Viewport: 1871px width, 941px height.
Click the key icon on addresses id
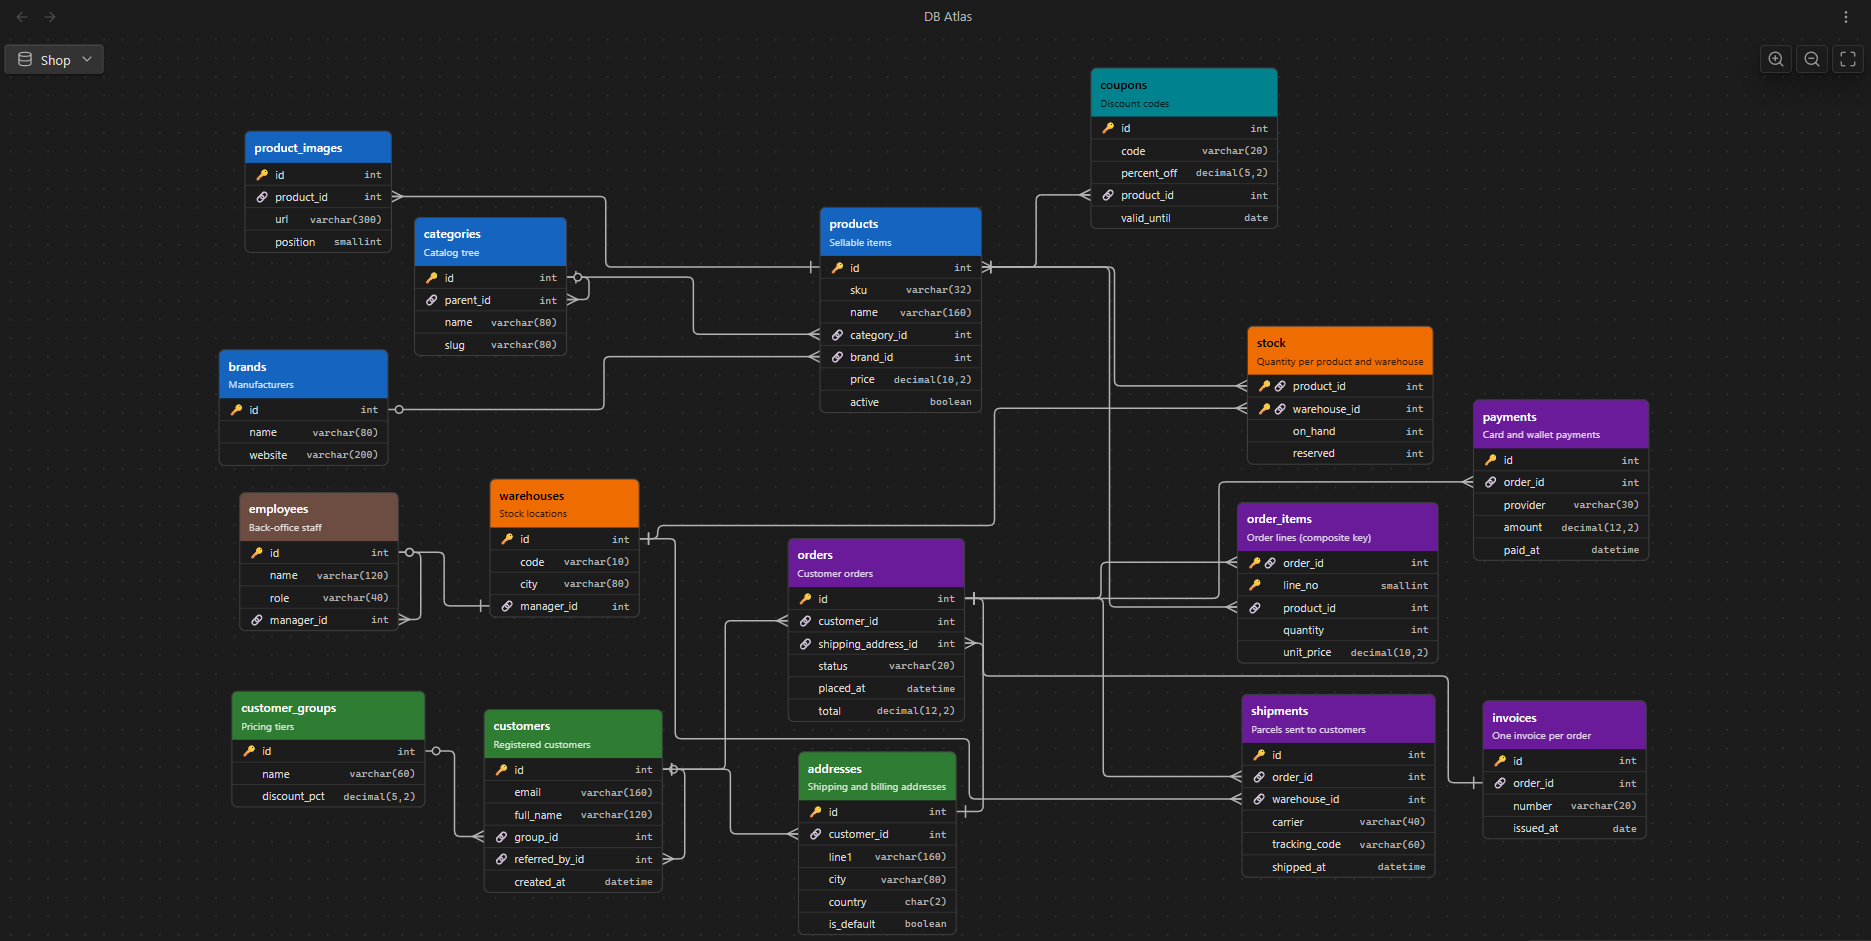pyautogui.click(x=816, y=812)
